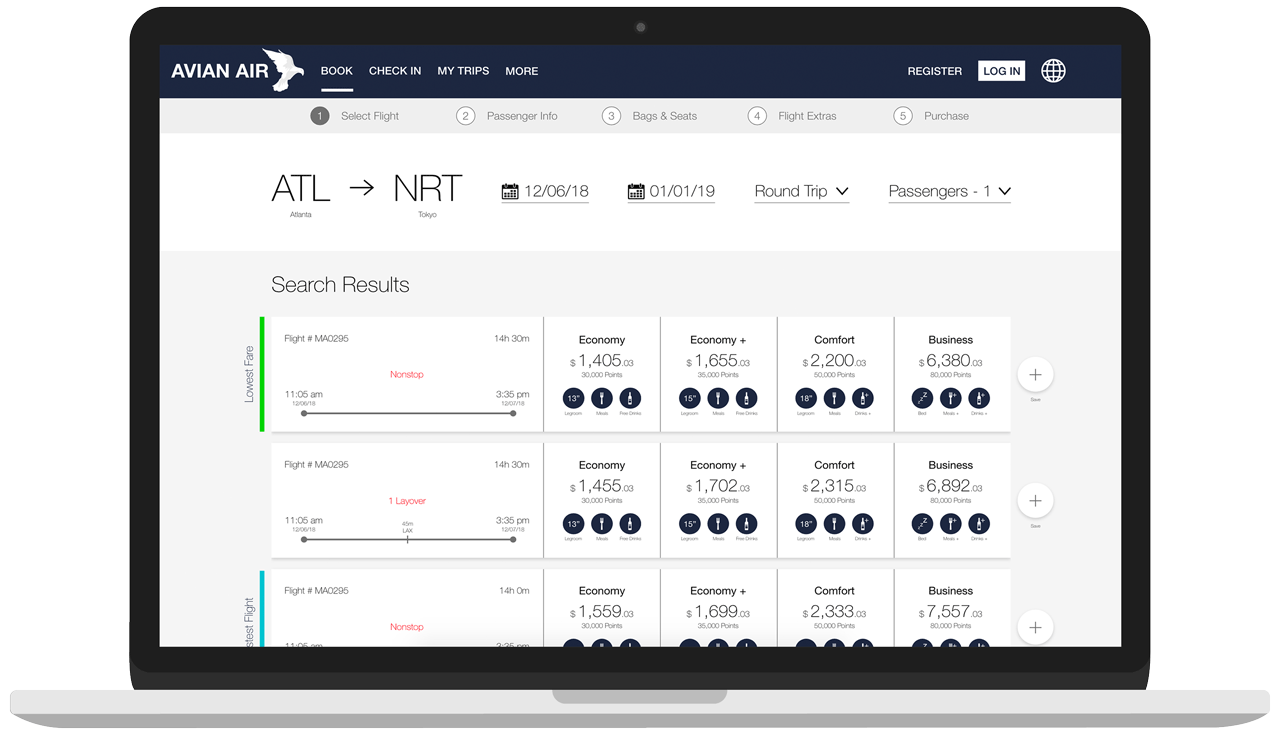Click Meals + icon under $6,380 Business

[x=950, y=398]
